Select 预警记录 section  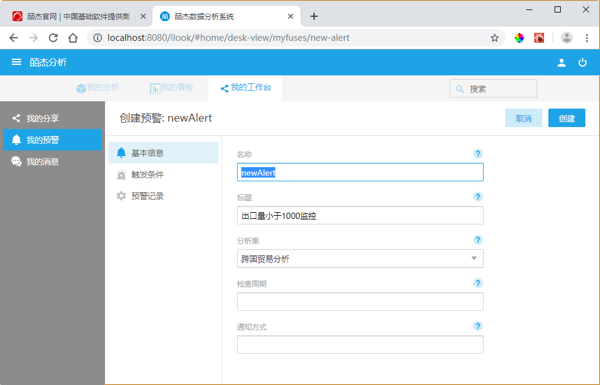point(163,196)
